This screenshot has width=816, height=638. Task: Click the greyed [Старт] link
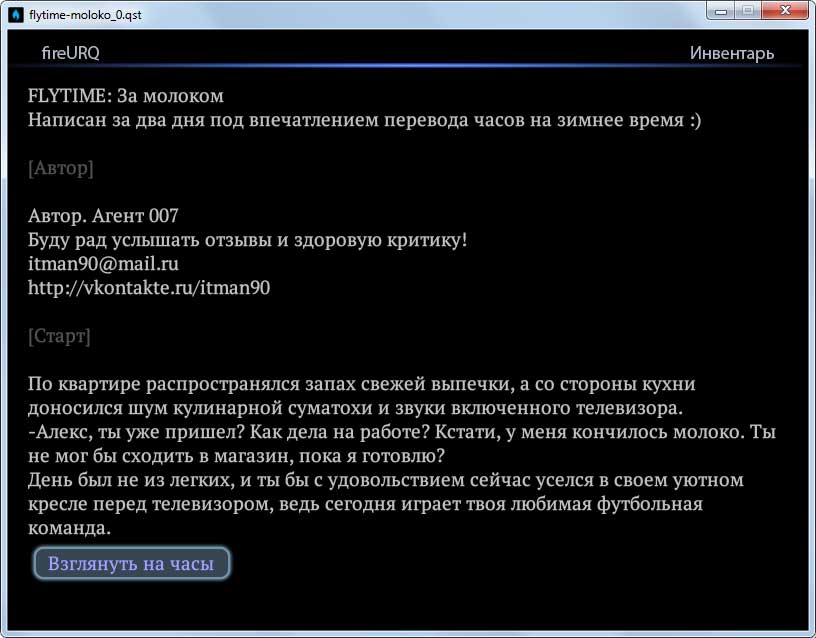(x=60, y=336)
